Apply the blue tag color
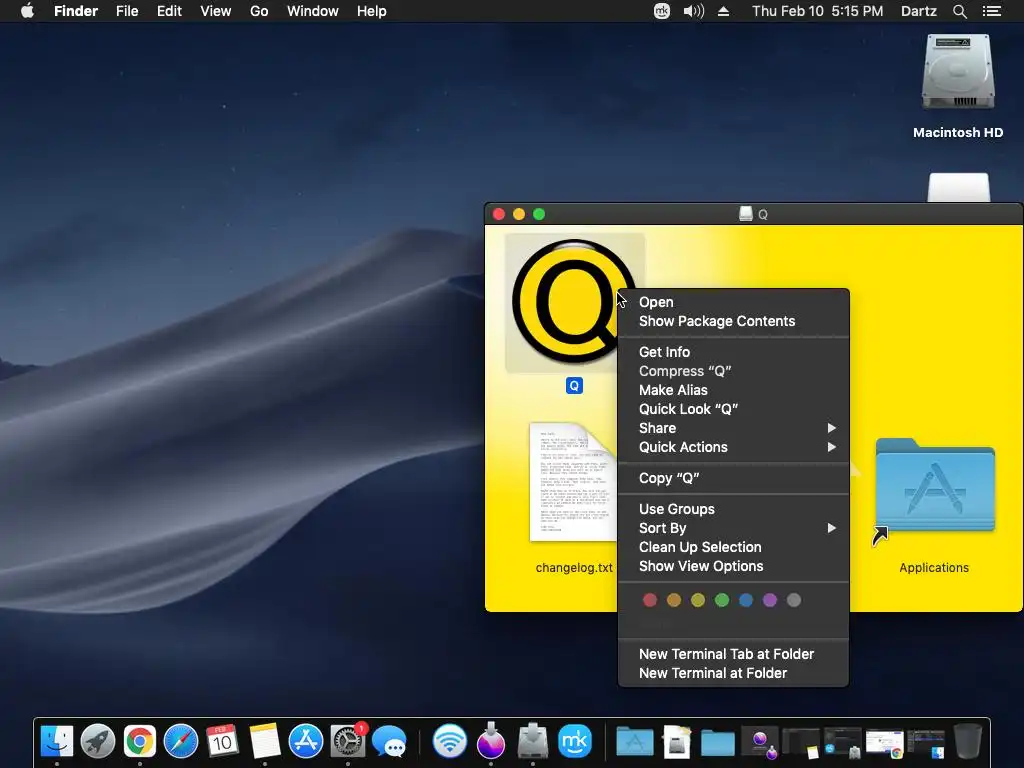The image size is (1024, 768). 746,600
